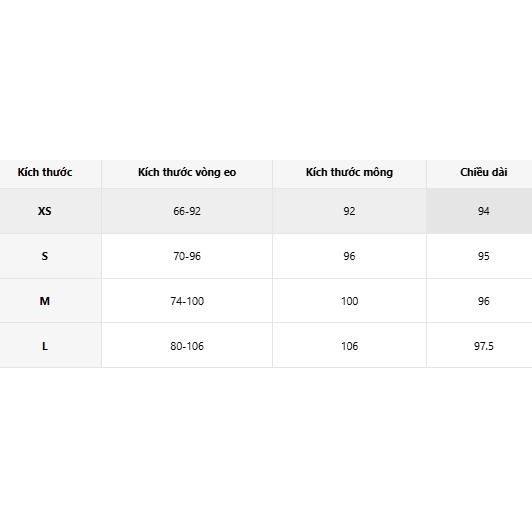Select the 66-92 waist cell
Image resolution: width=532 pixels, height=532 pixels.
point(187,211)
